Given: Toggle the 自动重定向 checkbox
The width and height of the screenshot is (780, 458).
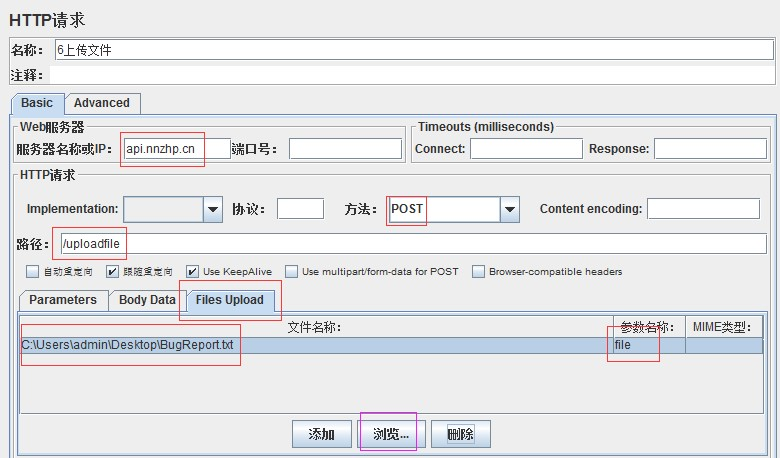Looking at the screenshot, I should click(32, 272).
